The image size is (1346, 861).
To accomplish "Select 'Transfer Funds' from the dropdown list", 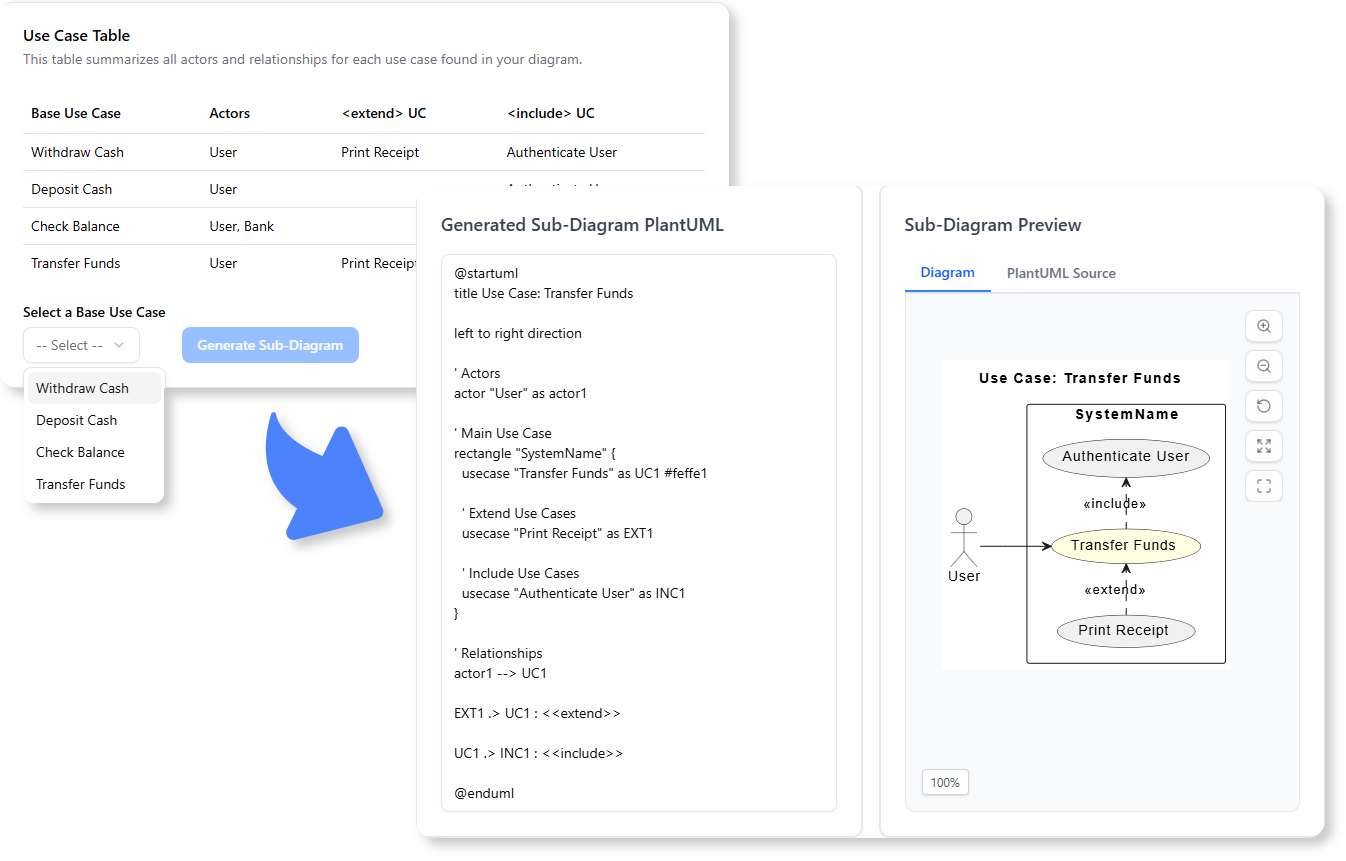I will coord(81,484).
